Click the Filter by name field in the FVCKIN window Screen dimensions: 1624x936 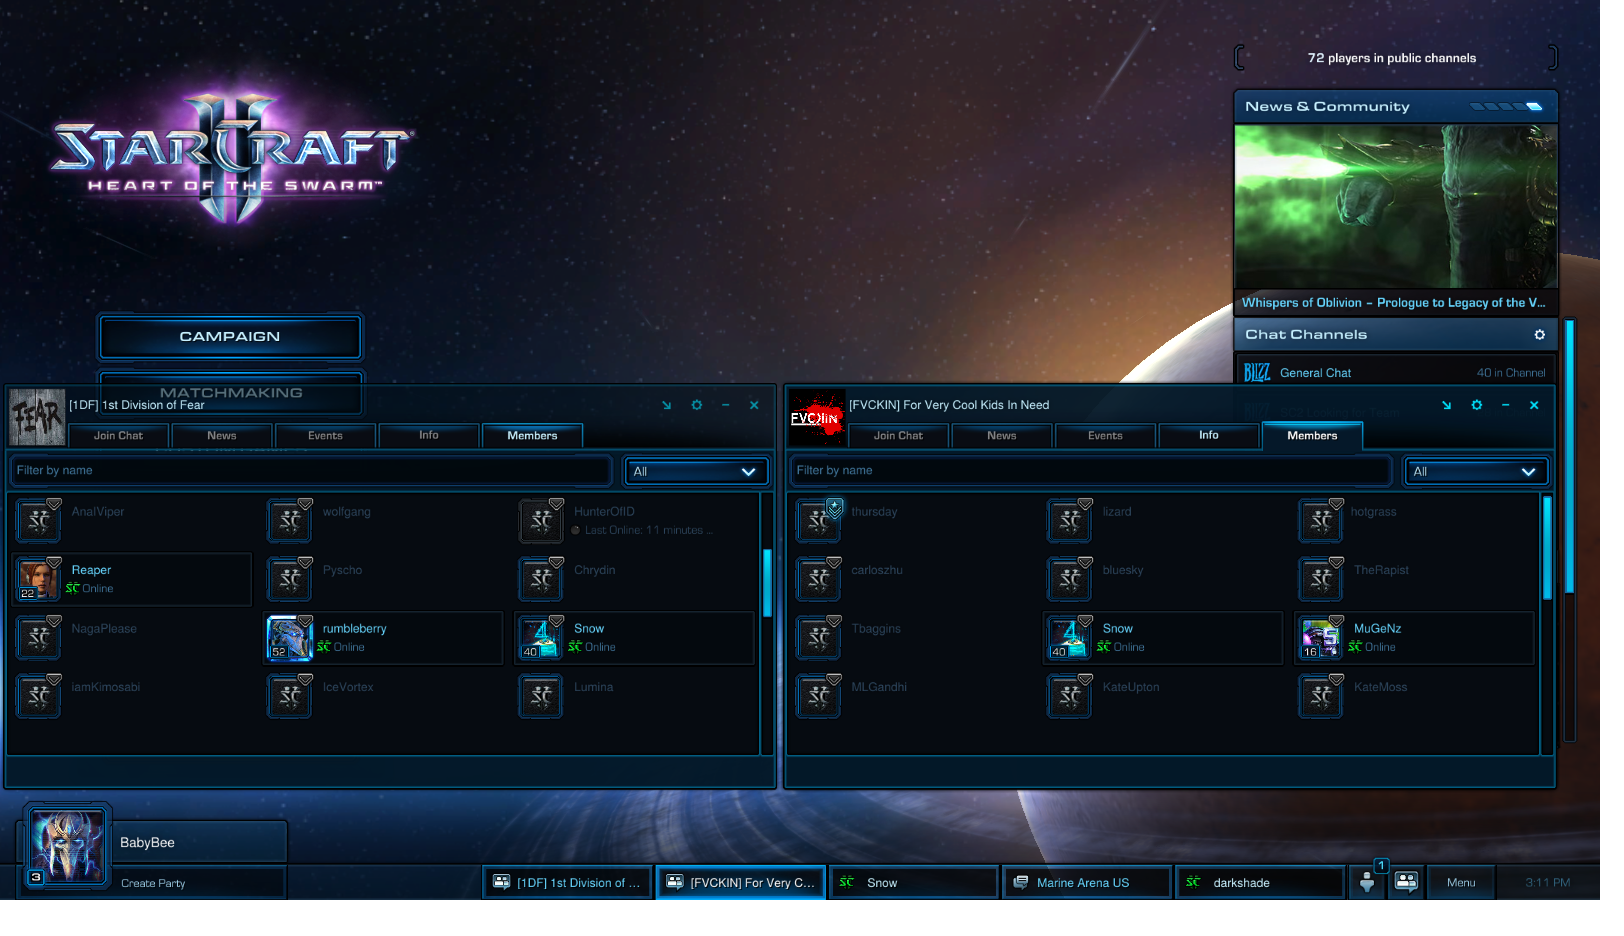coord(1091,471)
